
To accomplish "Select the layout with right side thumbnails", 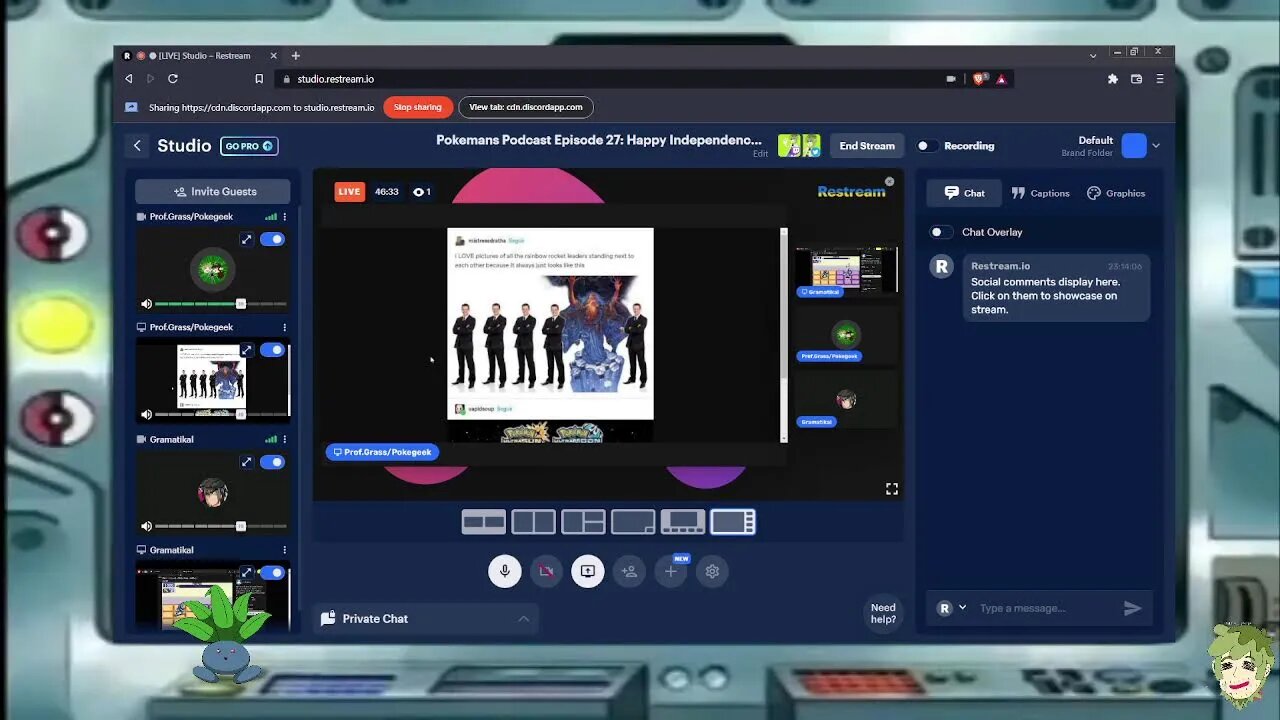I will tap(733, 522).
